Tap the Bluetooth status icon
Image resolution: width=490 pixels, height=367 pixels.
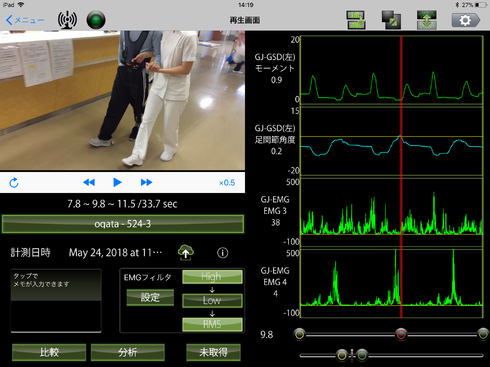coord(457,5)
